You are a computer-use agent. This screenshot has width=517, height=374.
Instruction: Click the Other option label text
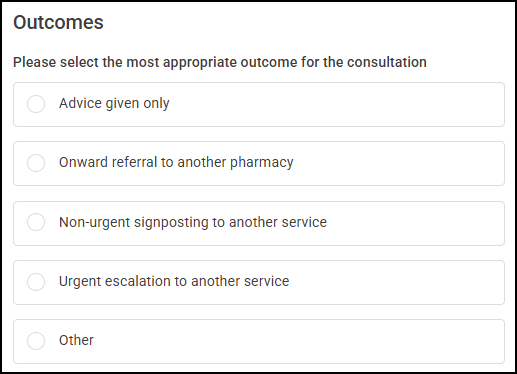tap(76, 340)
